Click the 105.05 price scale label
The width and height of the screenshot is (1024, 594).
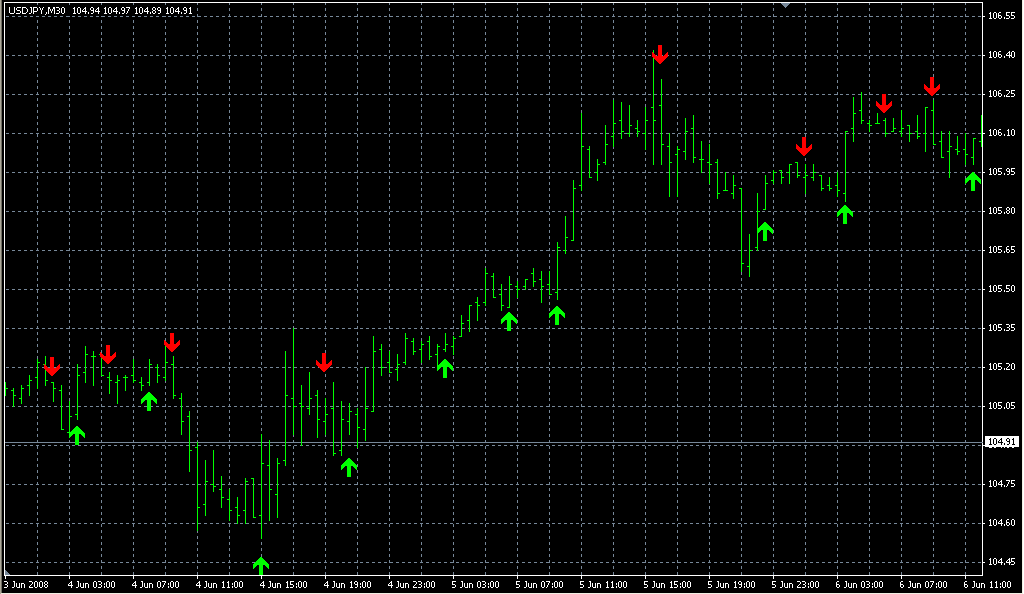(x=1001, y=406)
